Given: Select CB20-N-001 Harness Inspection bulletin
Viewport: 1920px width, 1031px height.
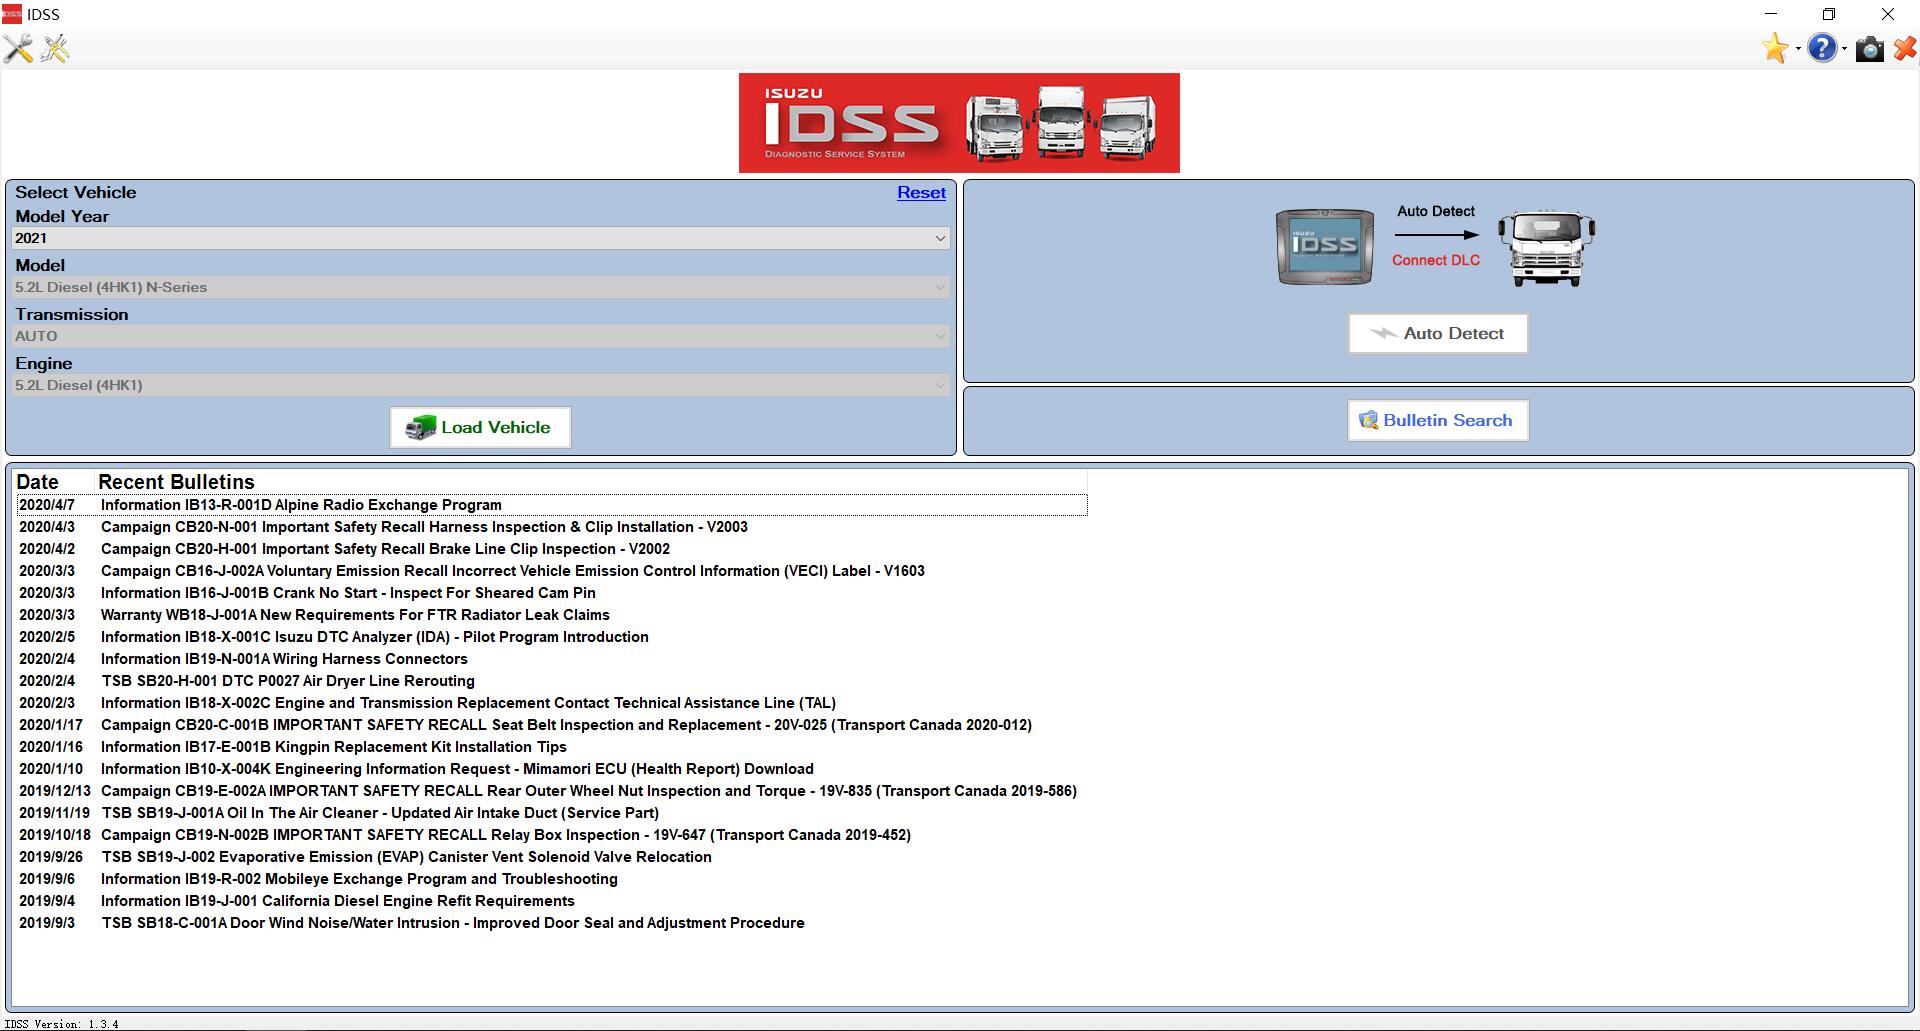Looking at the screenshot, I should pyautogui.click(x=552, y=527).
